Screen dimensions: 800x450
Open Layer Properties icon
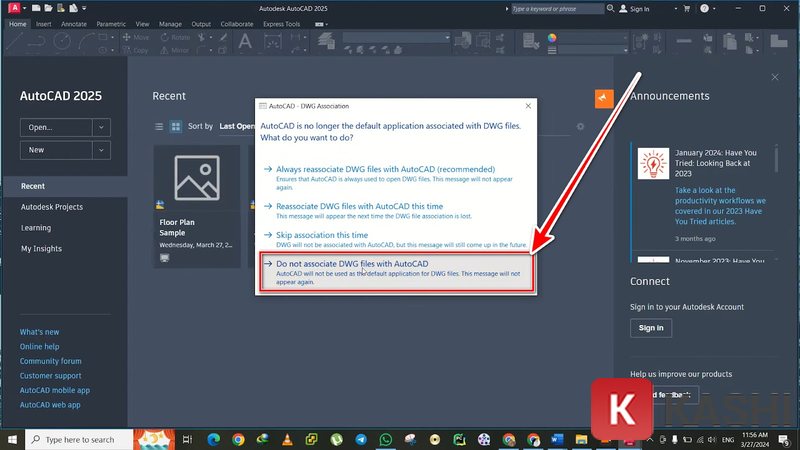327,40
